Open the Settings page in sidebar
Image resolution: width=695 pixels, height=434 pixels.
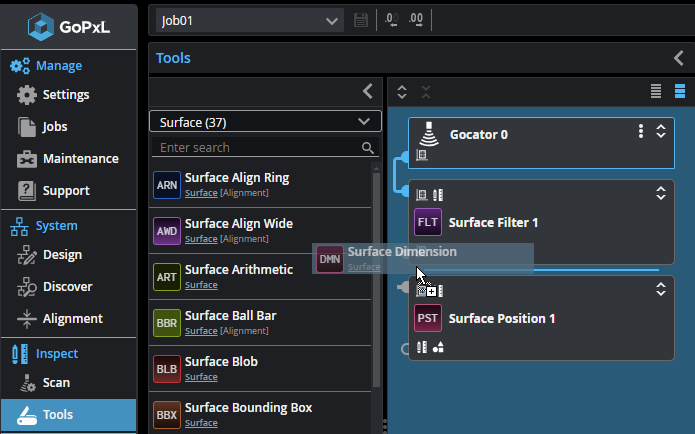coord(66,95)
